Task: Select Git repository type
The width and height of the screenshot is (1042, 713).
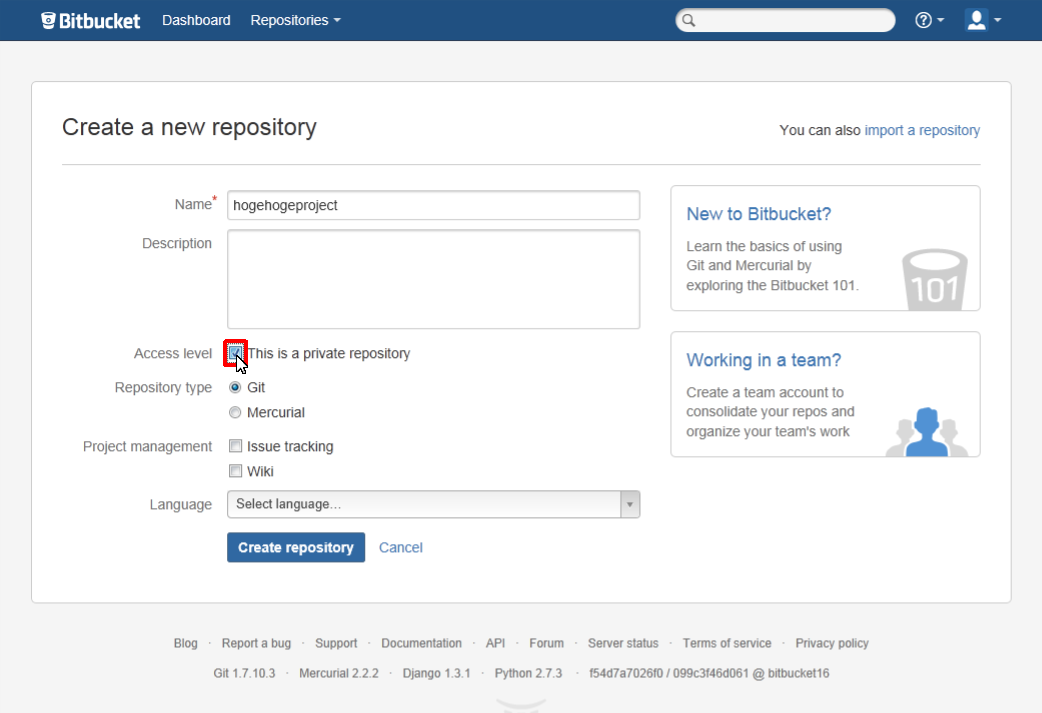Action: [x=235, y=387]
